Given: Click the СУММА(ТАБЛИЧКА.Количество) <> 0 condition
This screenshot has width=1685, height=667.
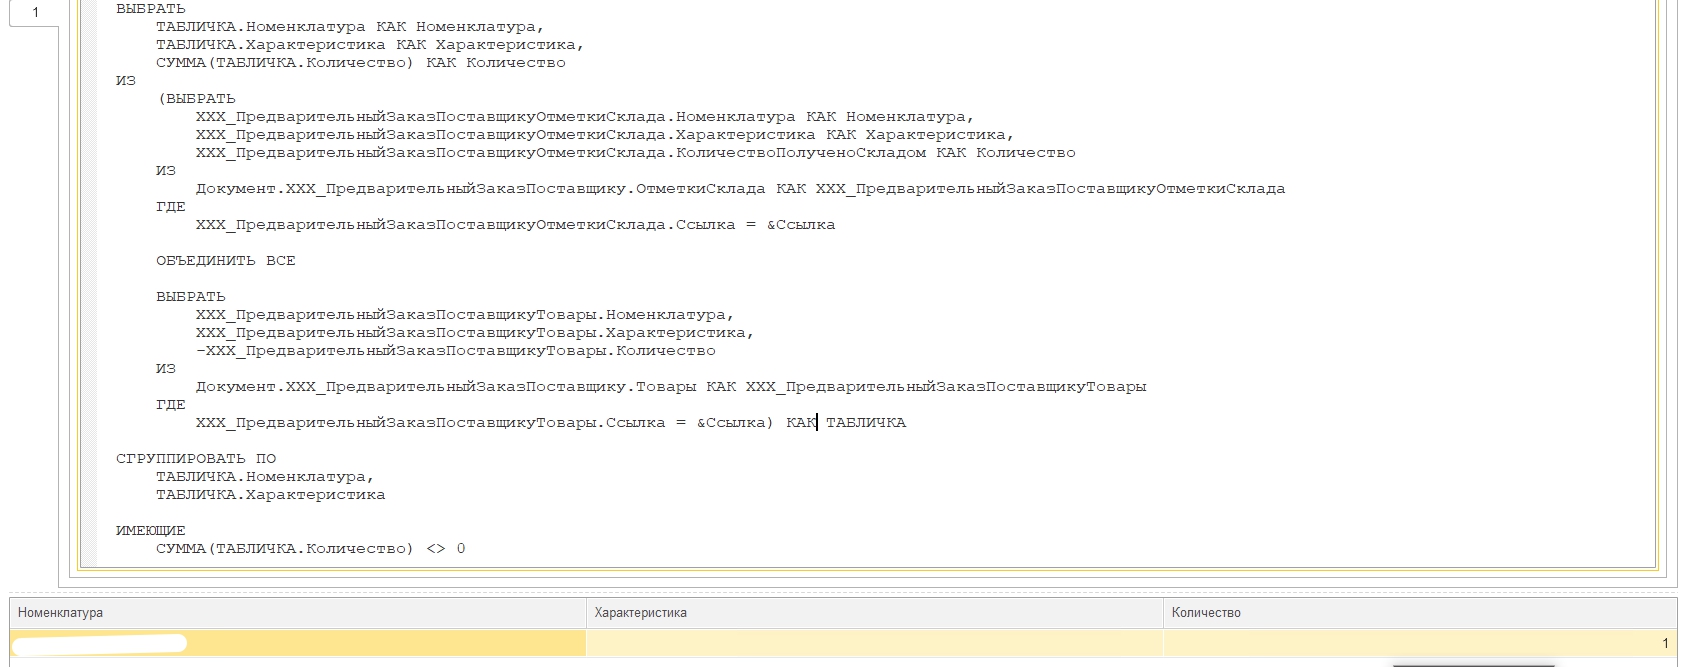Looking at the screenshot, I should (x=310, y=549).
